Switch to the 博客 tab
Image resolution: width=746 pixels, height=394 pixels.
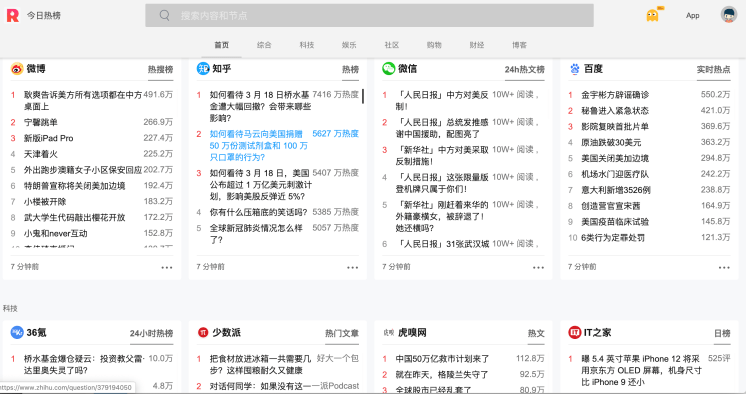(x=519, y=45)
